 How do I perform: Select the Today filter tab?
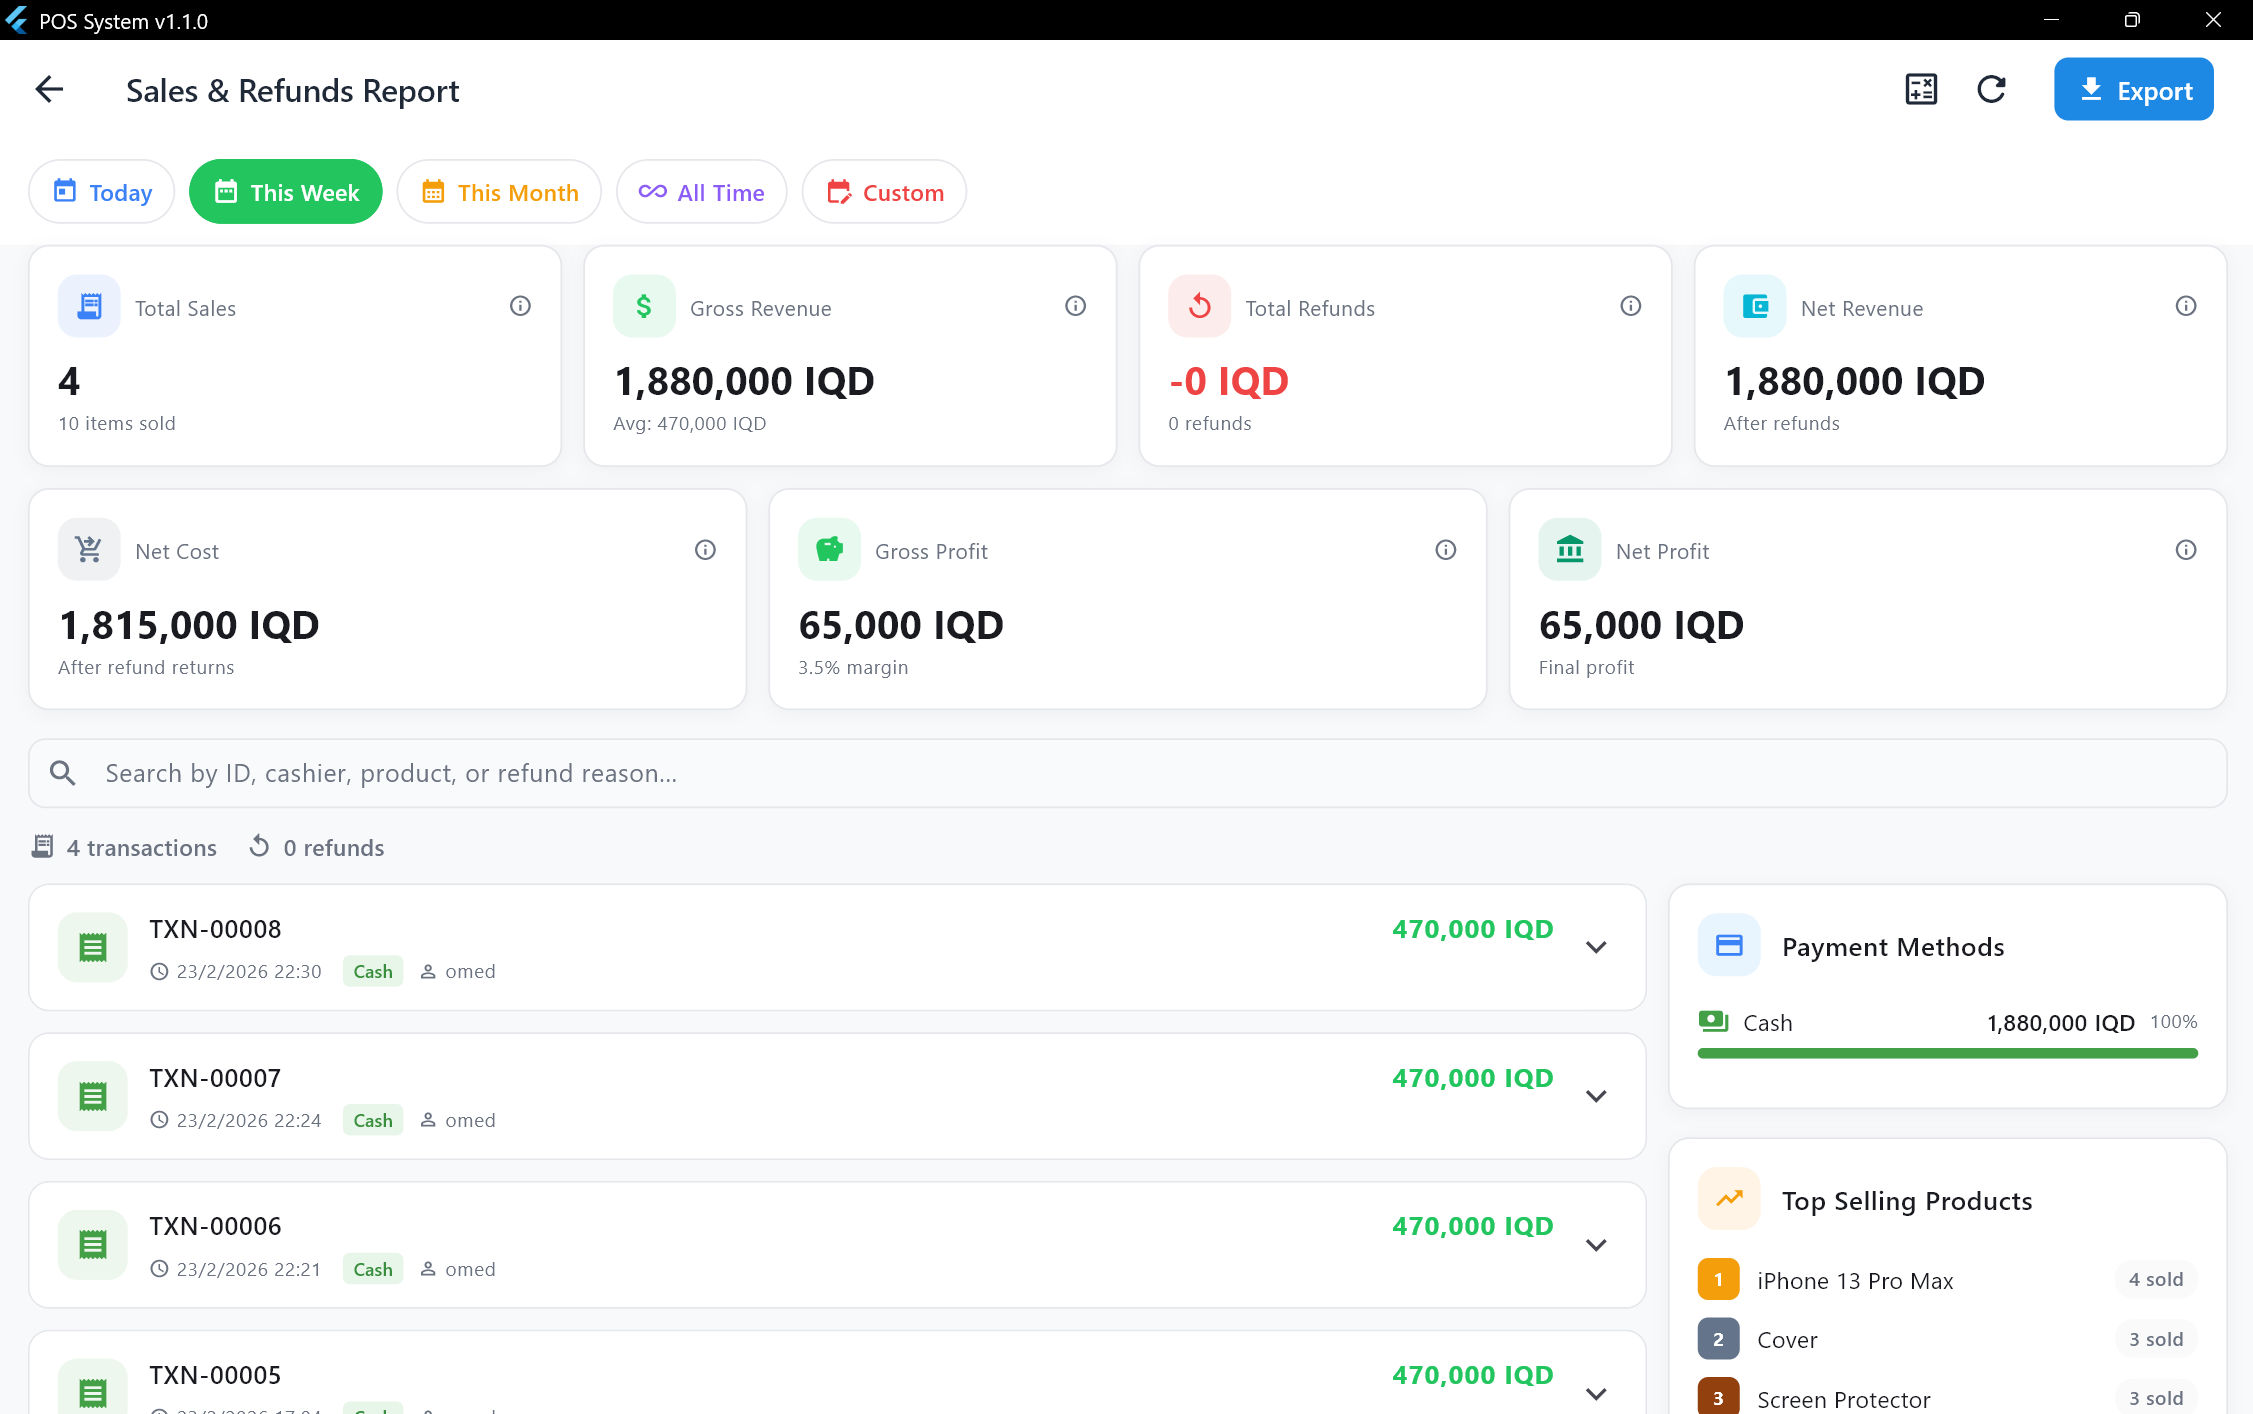pos(102,192)
